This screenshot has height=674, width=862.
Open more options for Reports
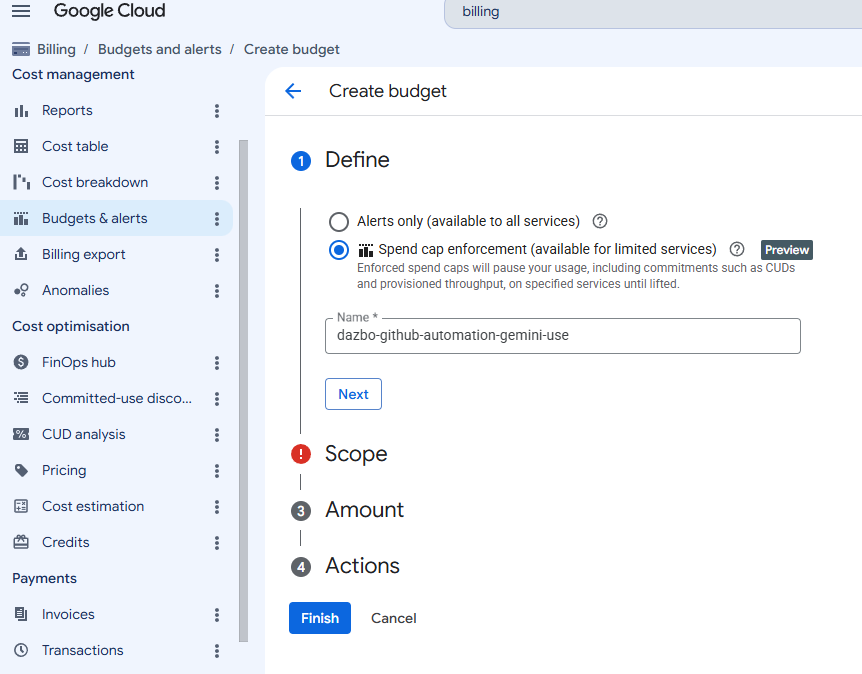tap(217, 111)
